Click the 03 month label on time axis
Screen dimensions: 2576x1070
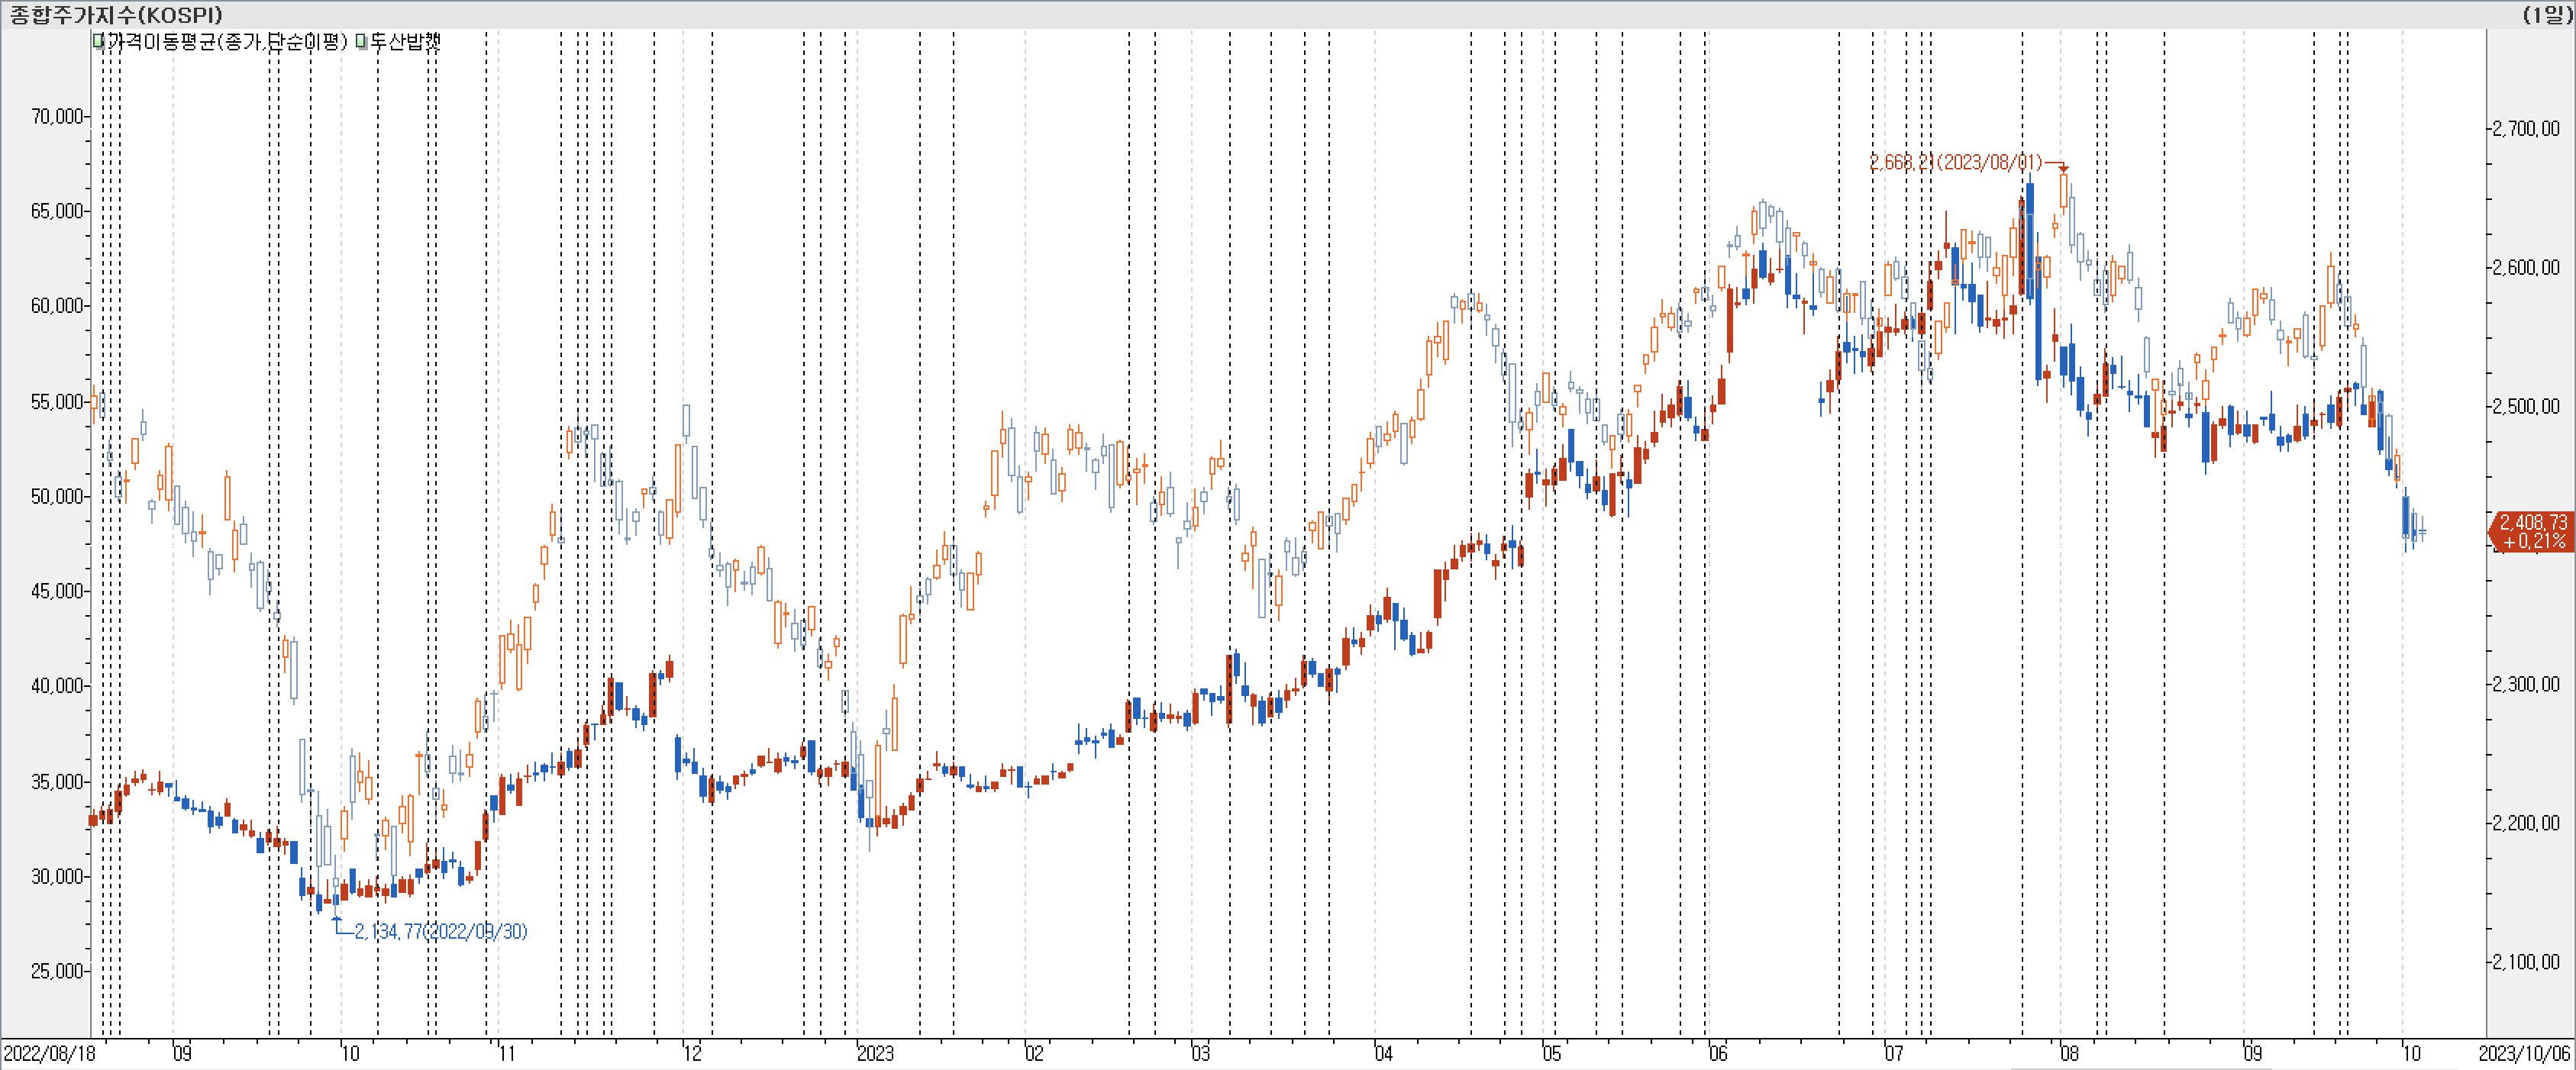[1200, 1053]
